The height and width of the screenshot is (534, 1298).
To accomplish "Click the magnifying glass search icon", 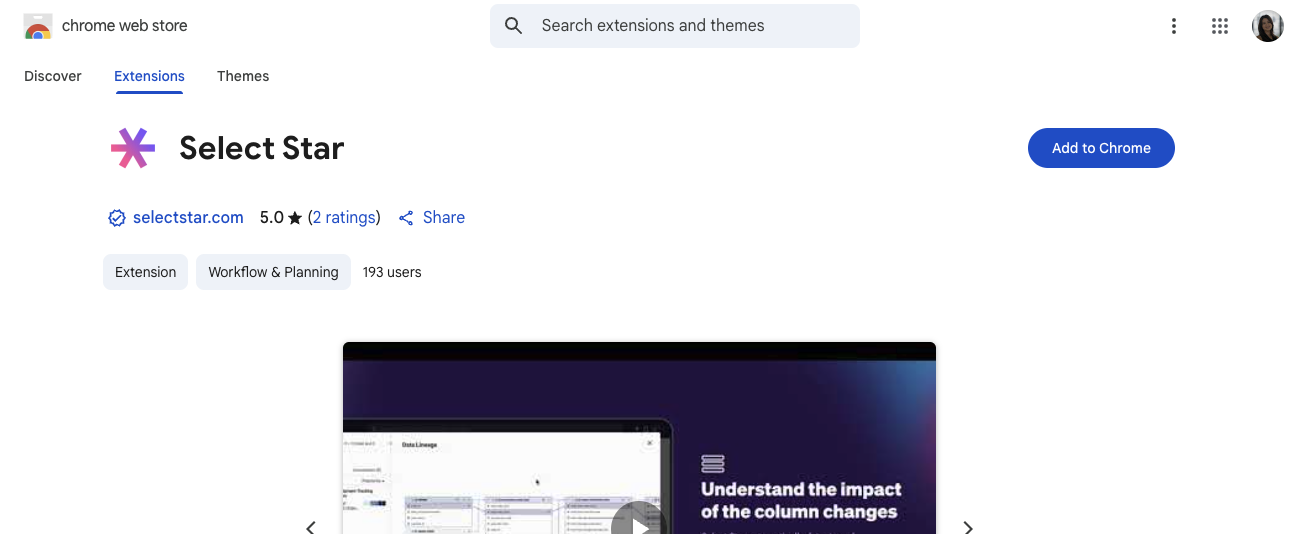I will click(514, 26).
